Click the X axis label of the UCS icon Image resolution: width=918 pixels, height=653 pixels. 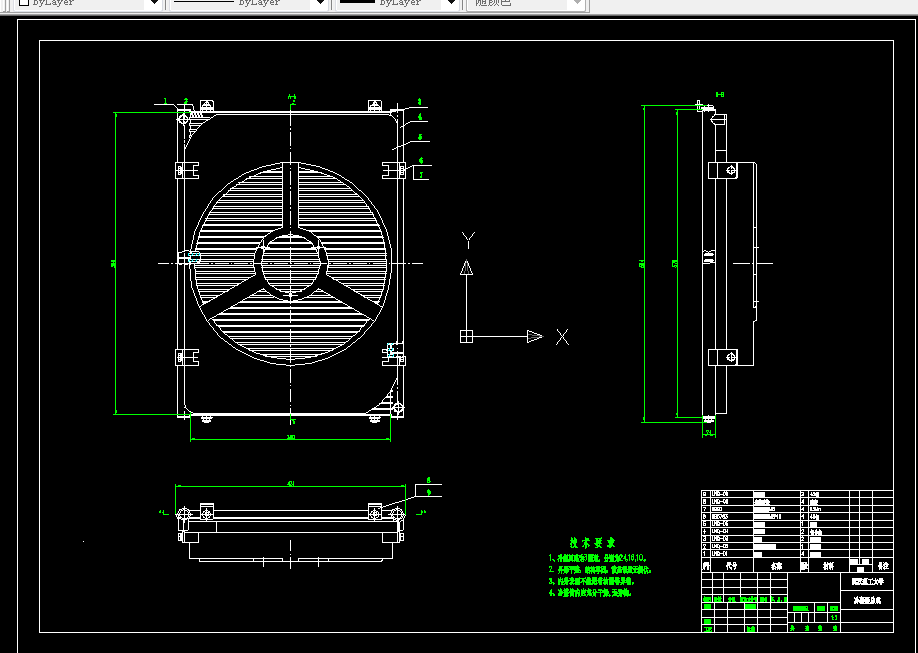coord(562,337)
